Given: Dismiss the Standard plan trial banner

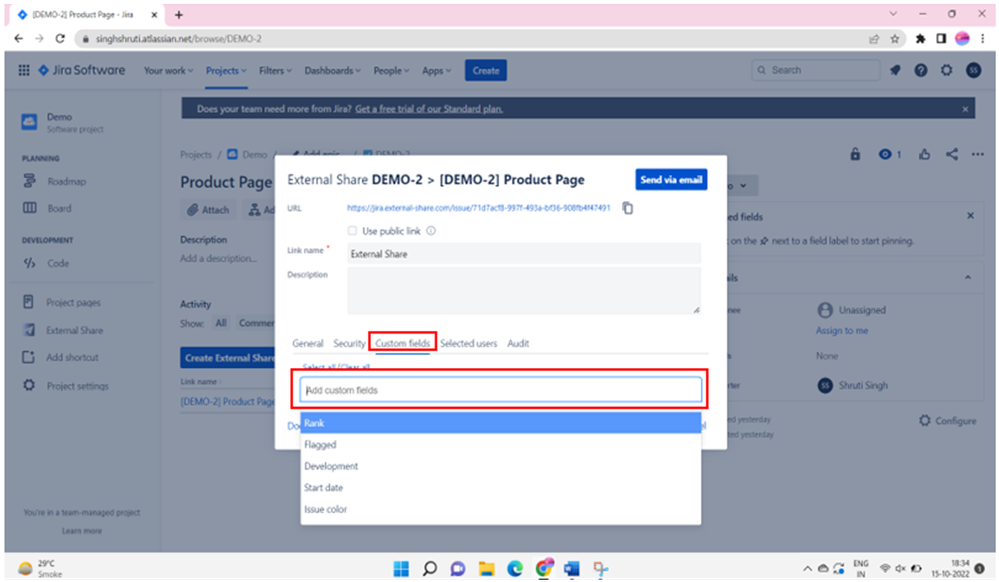Looking at the screenshot, I should coord(965,109).
